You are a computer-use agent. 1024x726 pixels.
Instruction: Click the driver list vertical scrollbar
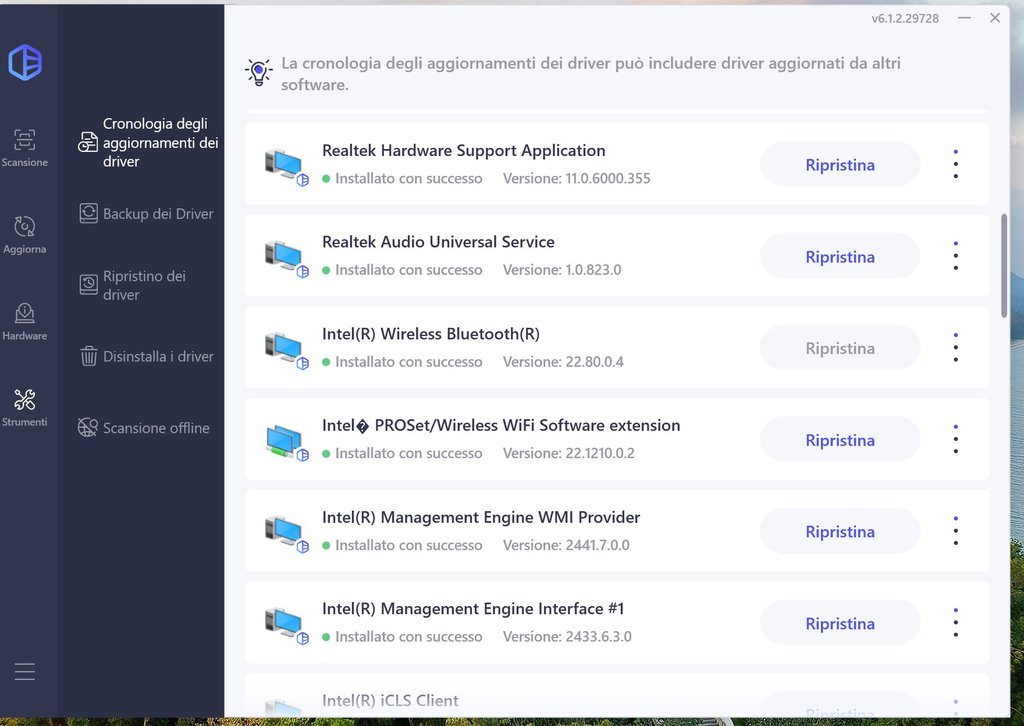(1004, 266)
